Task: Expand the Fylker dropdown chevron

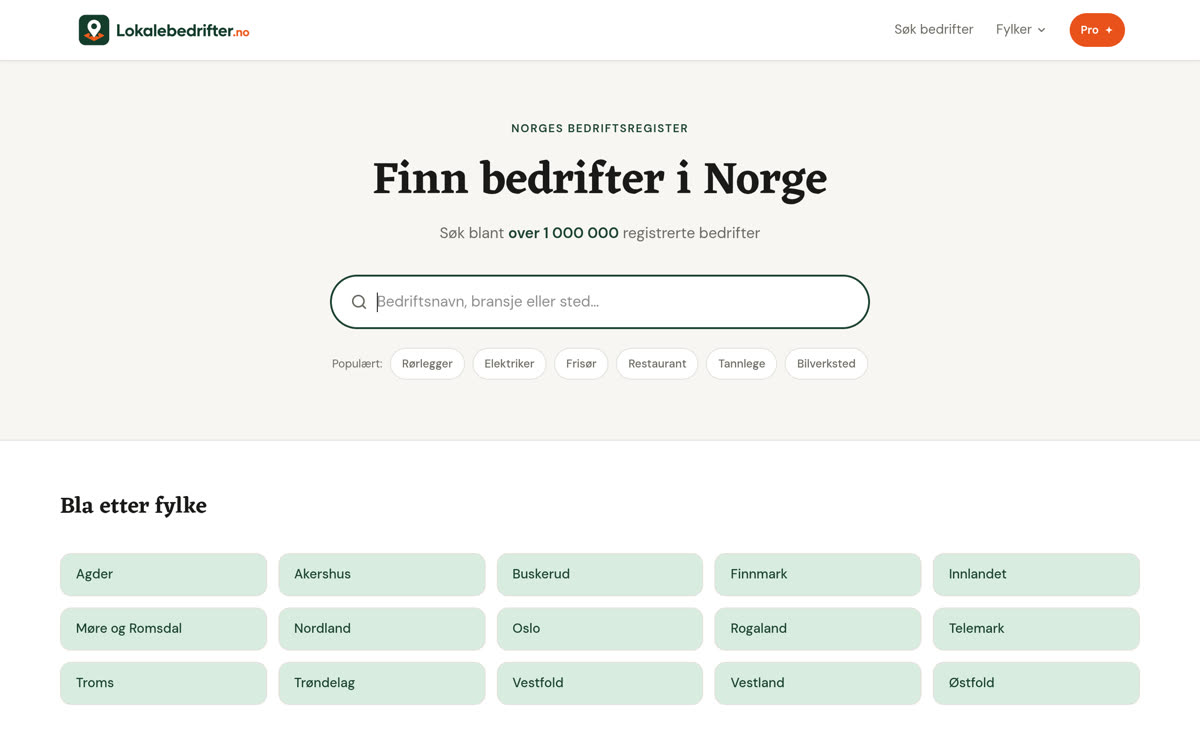Action: [1041, 30]
